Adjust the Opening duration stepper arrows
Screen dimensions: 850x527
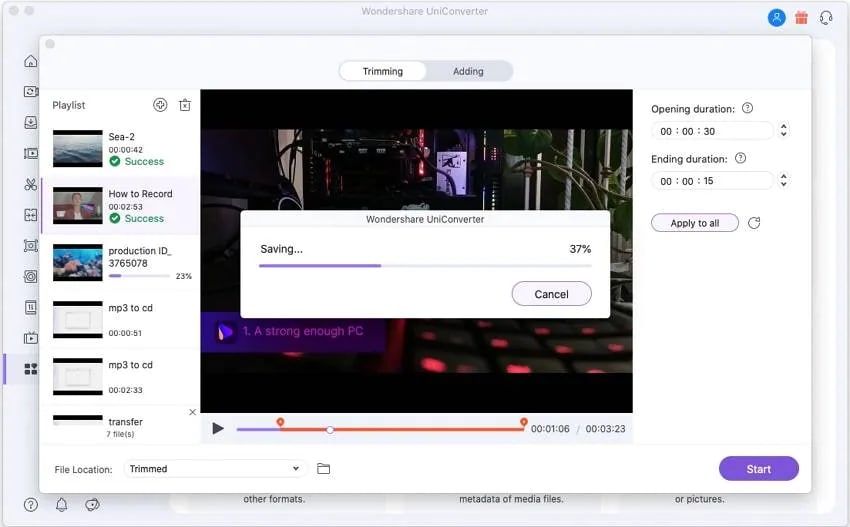click(783, 130)
